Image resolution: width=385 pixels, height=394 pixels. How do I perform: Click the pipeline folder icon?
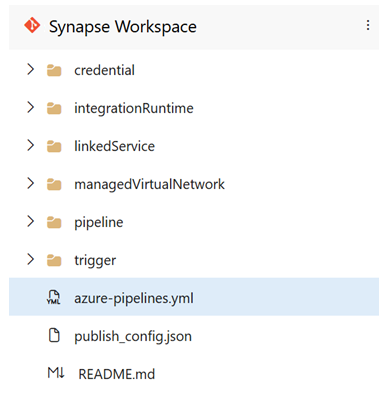click(x=54, y=222)
